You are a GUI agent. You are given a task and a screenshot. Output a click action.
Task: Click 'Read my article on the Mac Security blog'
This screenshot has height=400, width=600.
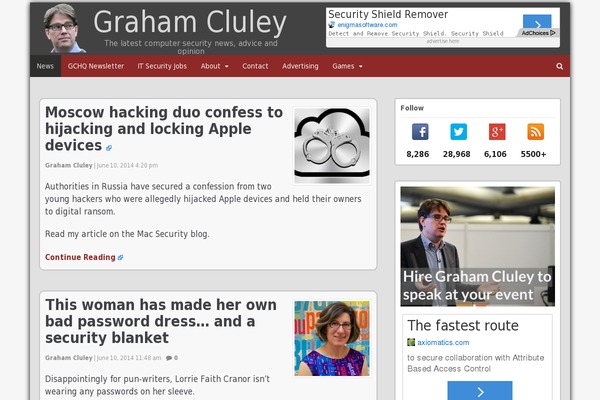[127, 234]
